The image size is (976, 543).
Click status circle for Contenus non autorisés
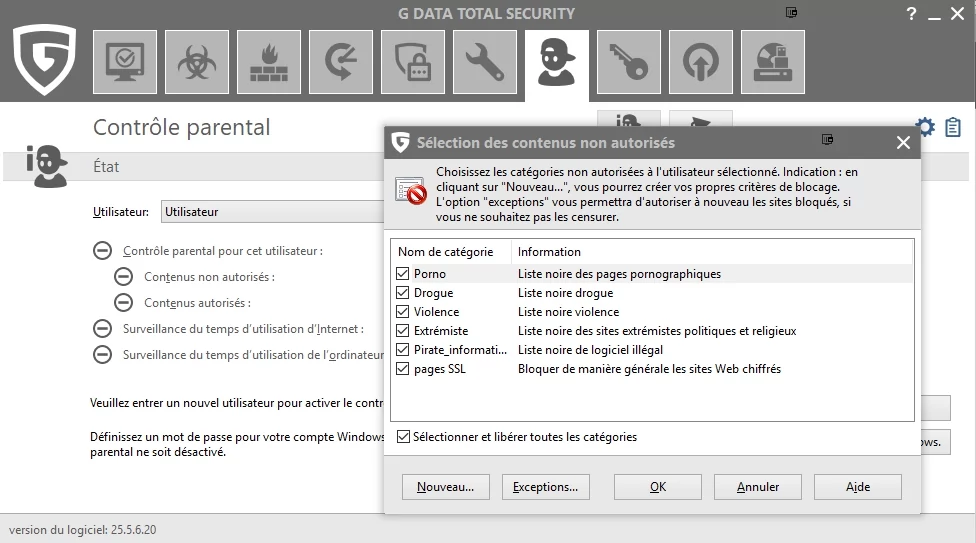tap(123, 276)
